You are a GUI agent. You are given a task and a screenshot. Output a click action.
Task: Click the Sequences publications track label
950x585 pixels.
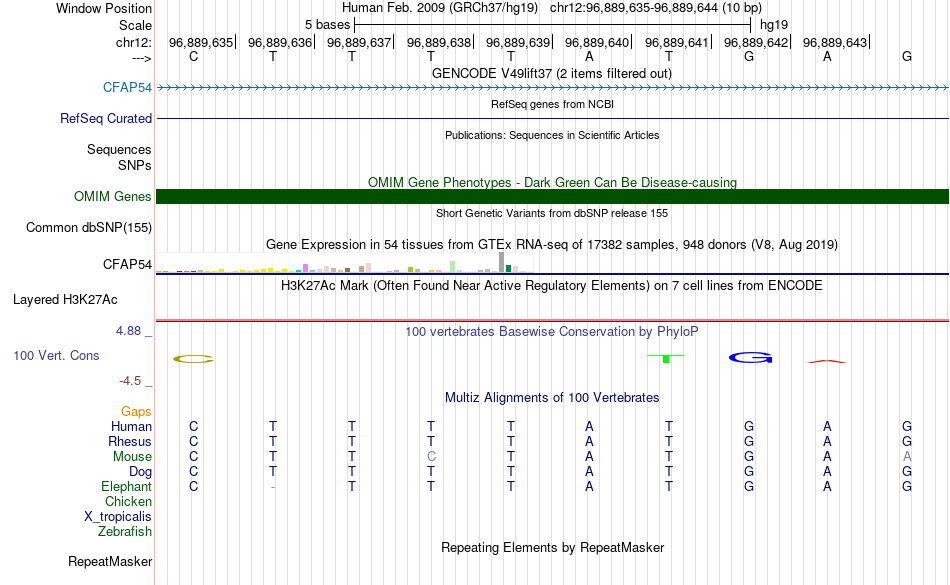(119, 150)
